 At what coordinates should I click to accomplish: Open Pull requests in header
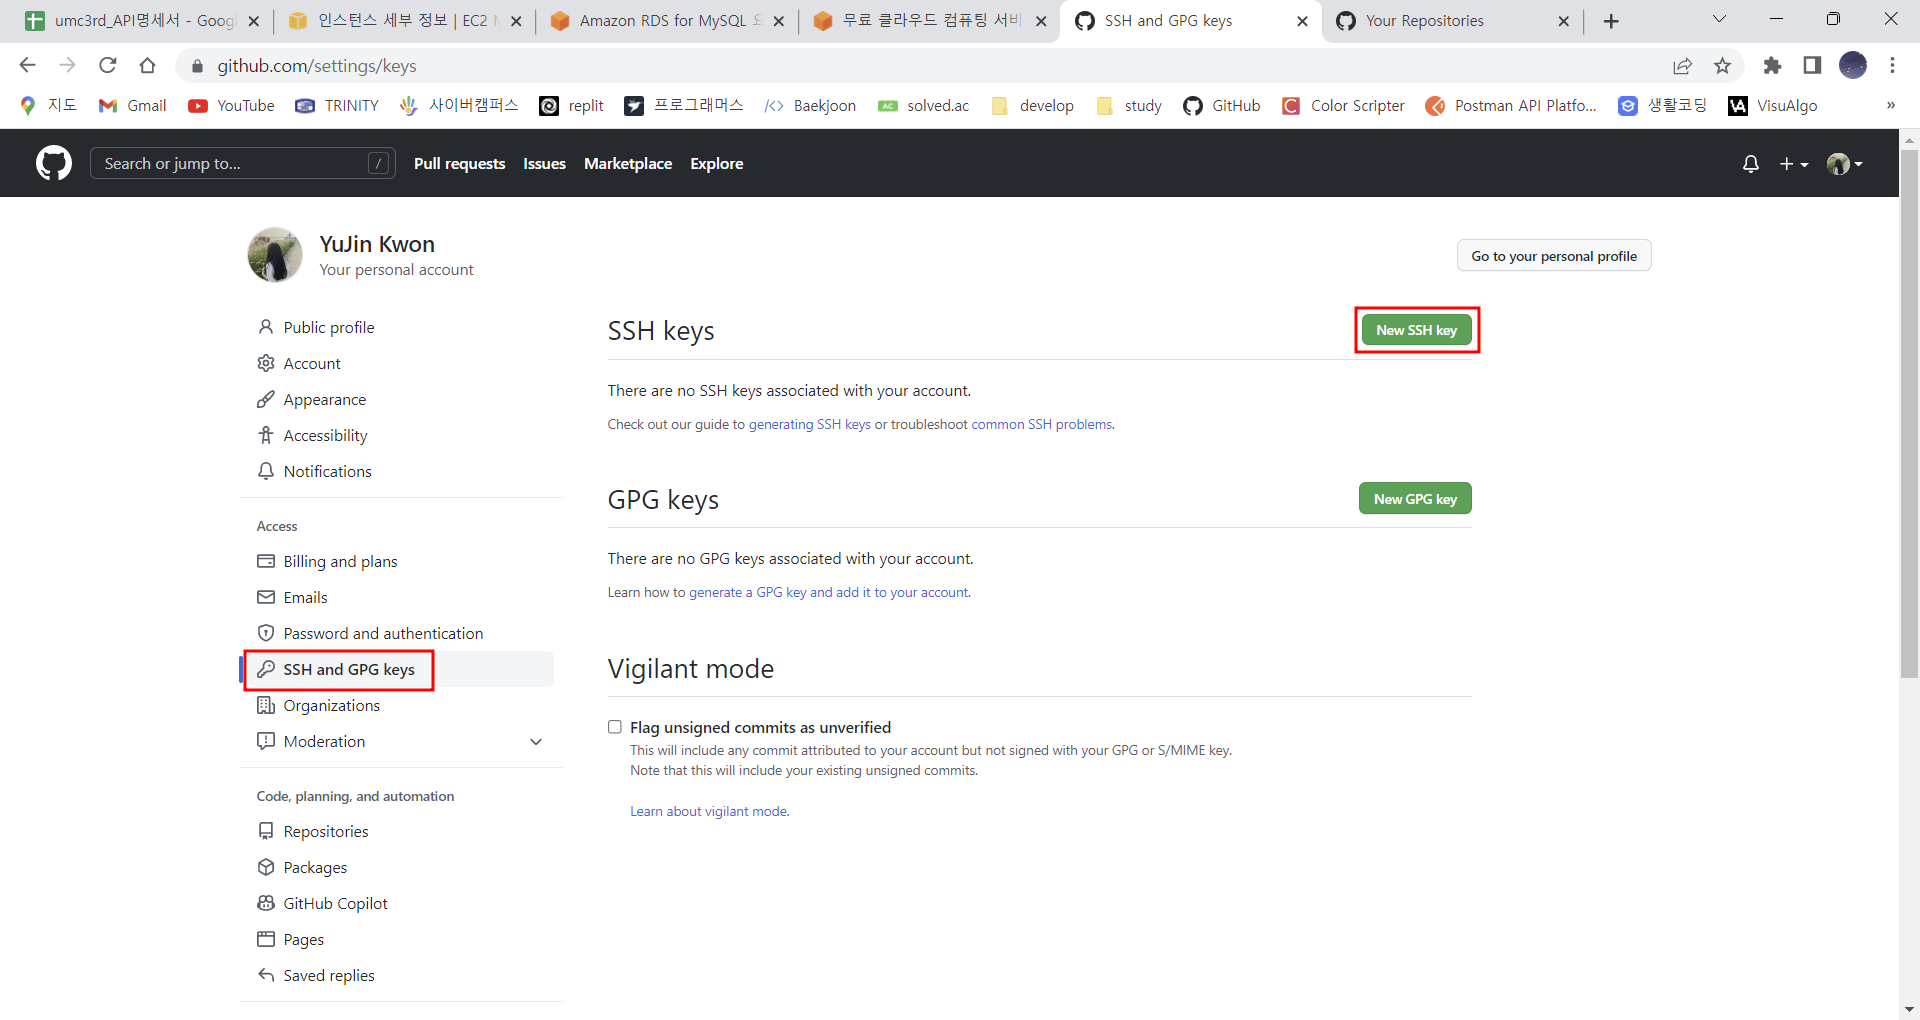click(460, 164)
